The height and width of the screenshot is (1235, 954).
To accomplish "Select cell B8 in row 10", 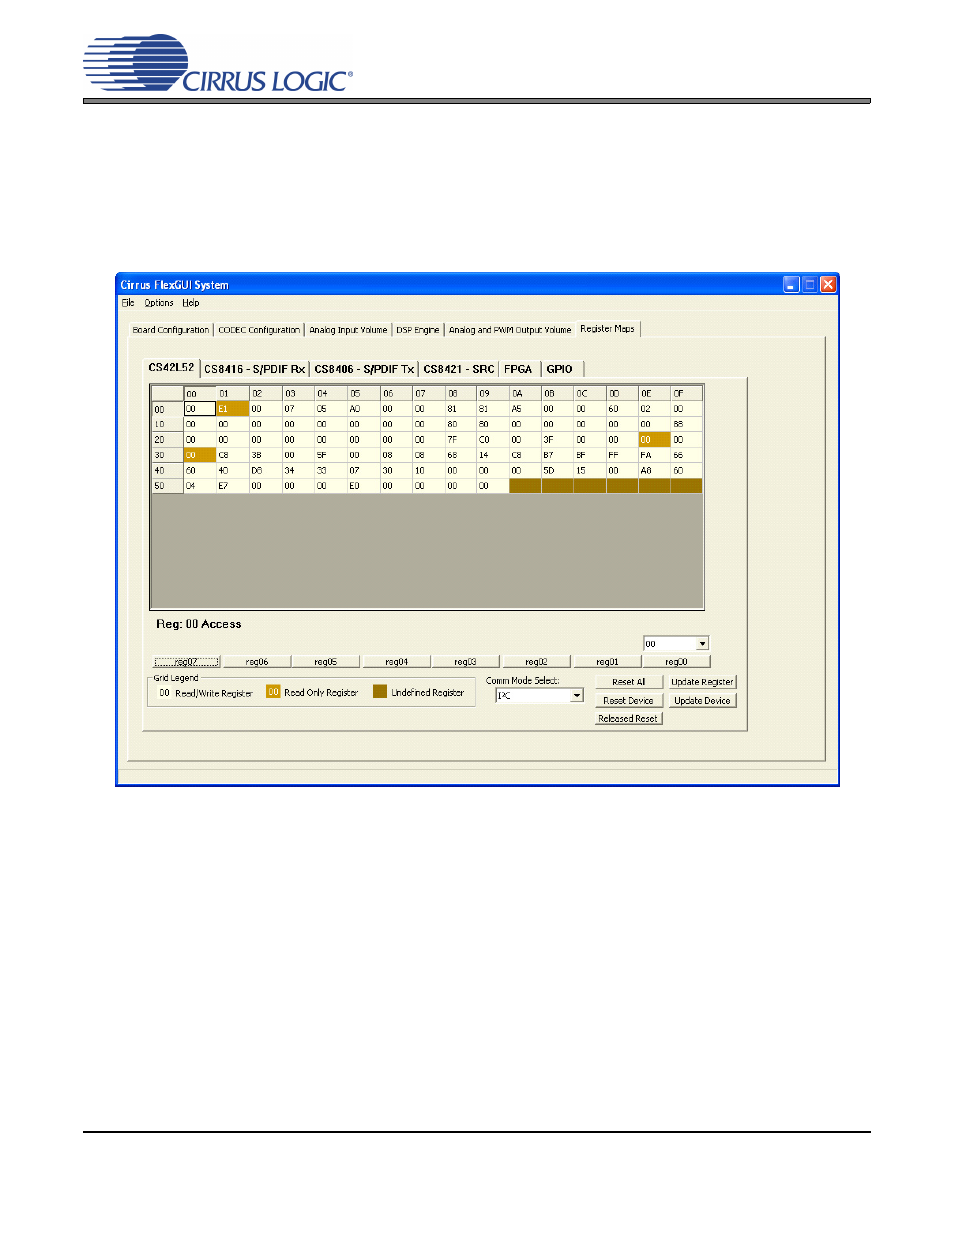I will pos(686,424).
